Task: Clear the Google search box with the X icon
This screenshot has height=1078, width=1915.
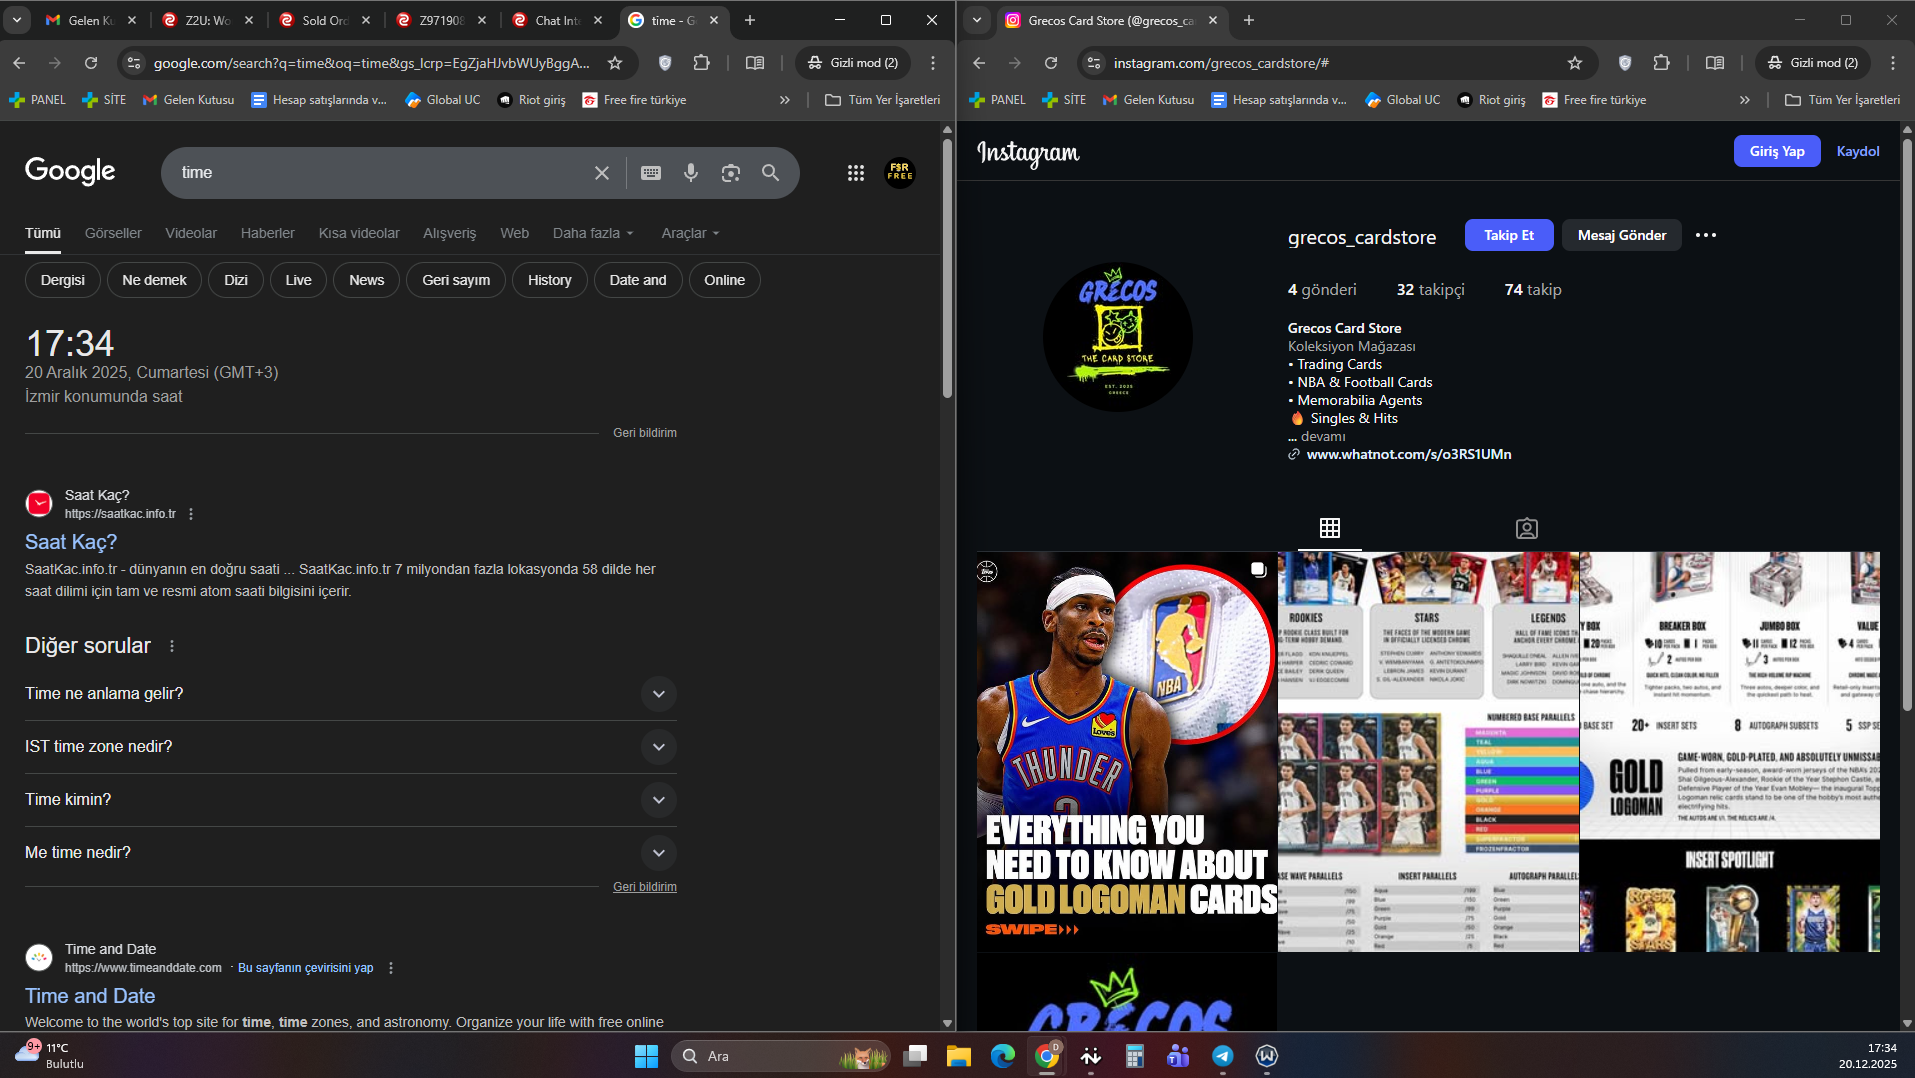Action: pyautogui.click(x=602, y=173)
